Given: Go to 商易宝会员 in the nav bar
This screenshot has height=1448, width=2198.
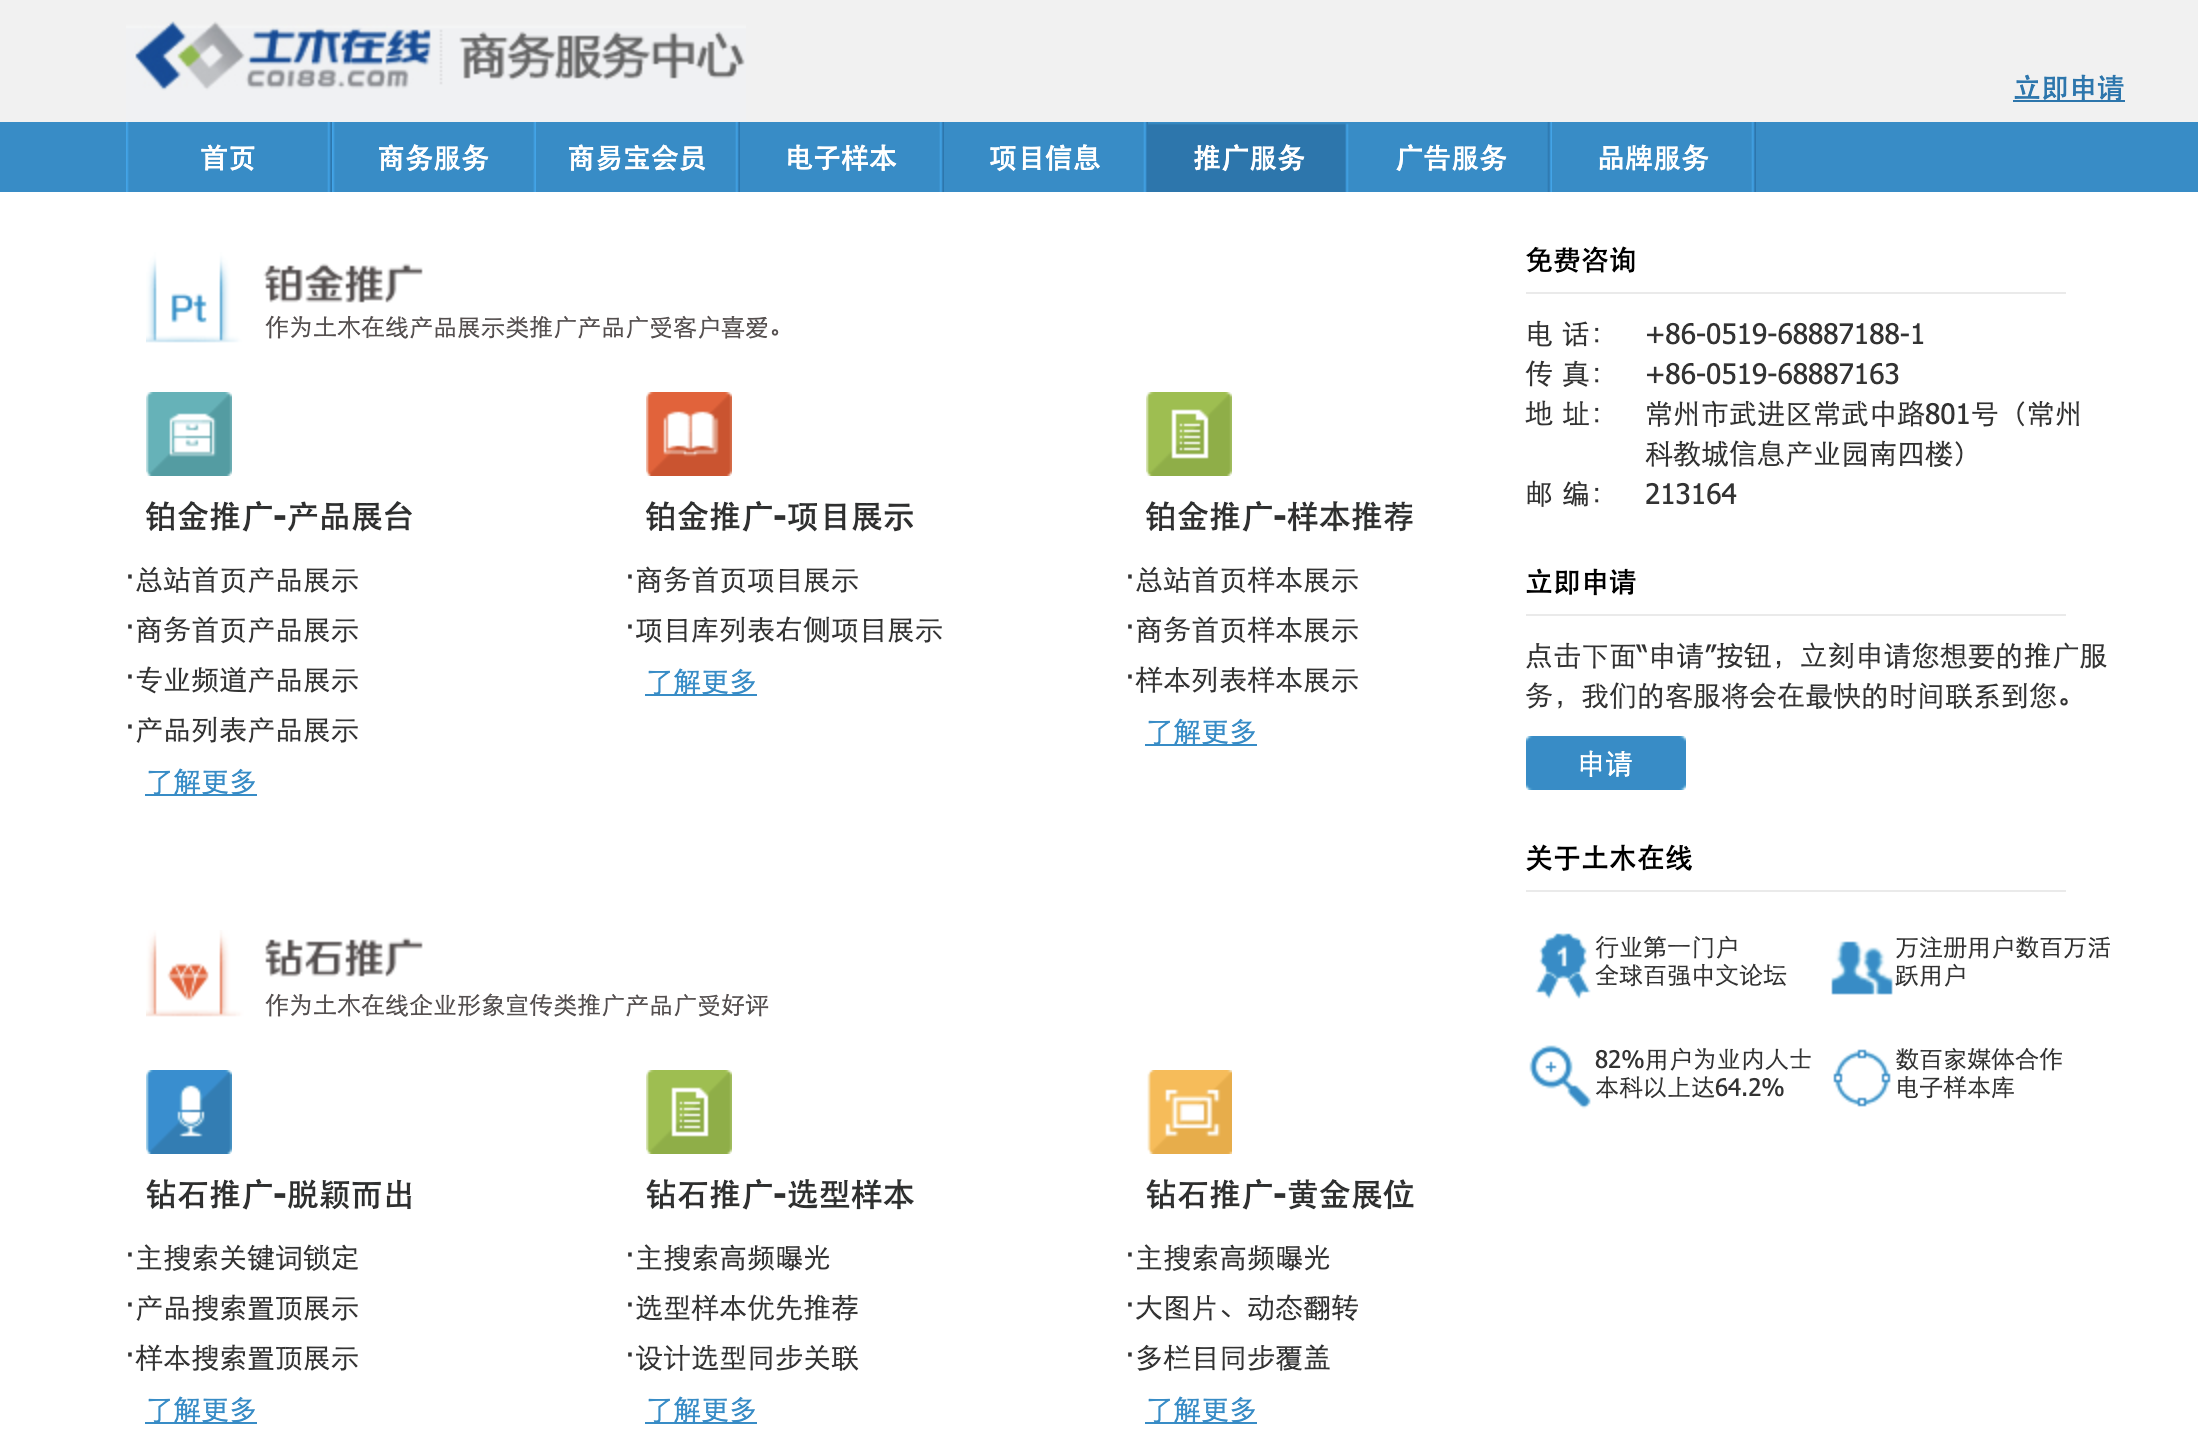Looking at the screenshot, I should (x=637, y=158).
